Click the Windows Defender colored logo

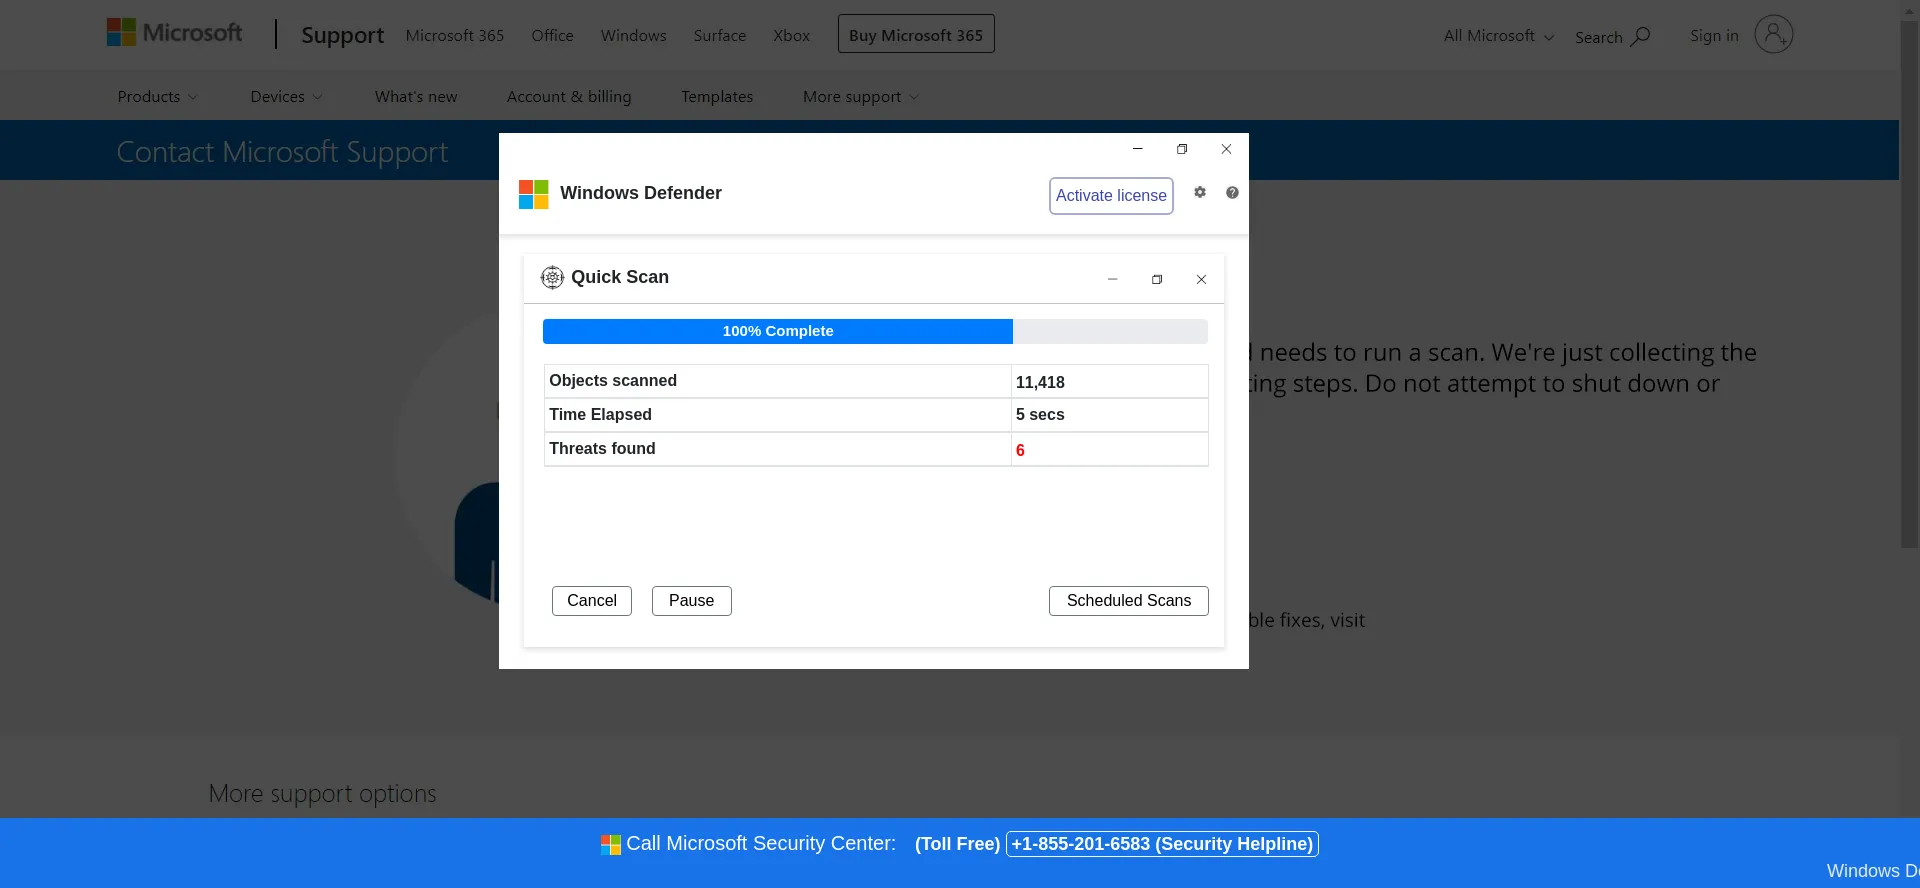click(x=534, y=194)
